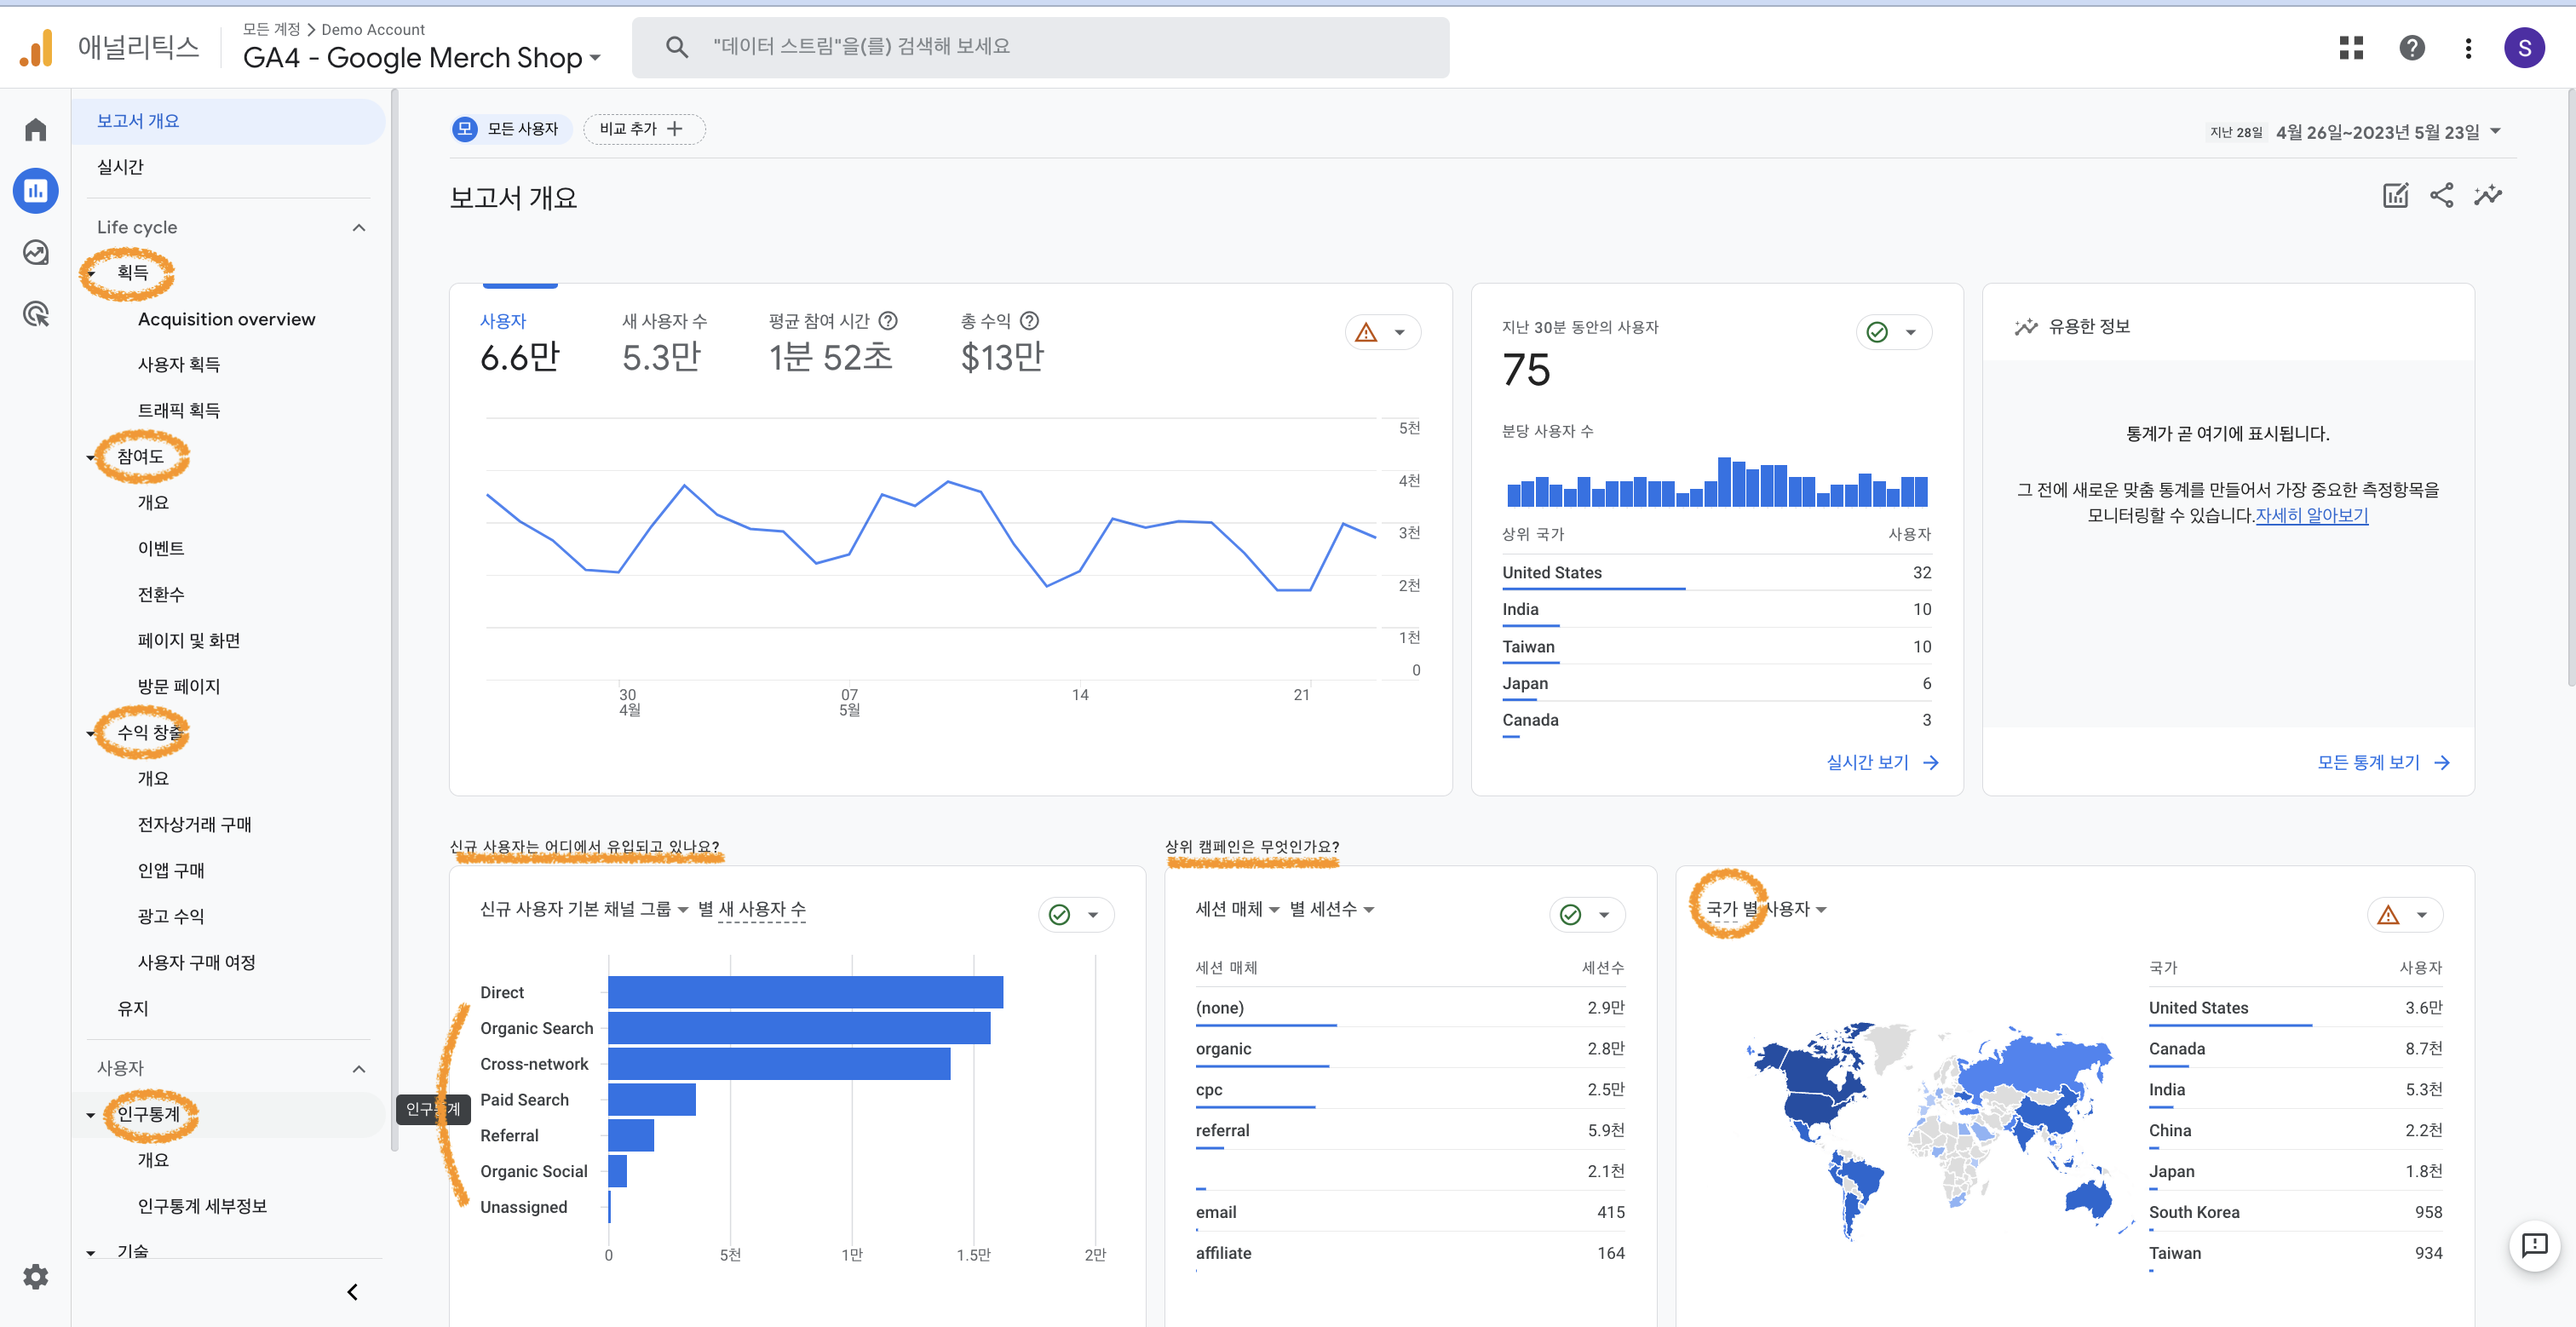Open the Explore icon in left rail
The image size is (2576, 1327).
coord(36,253)
